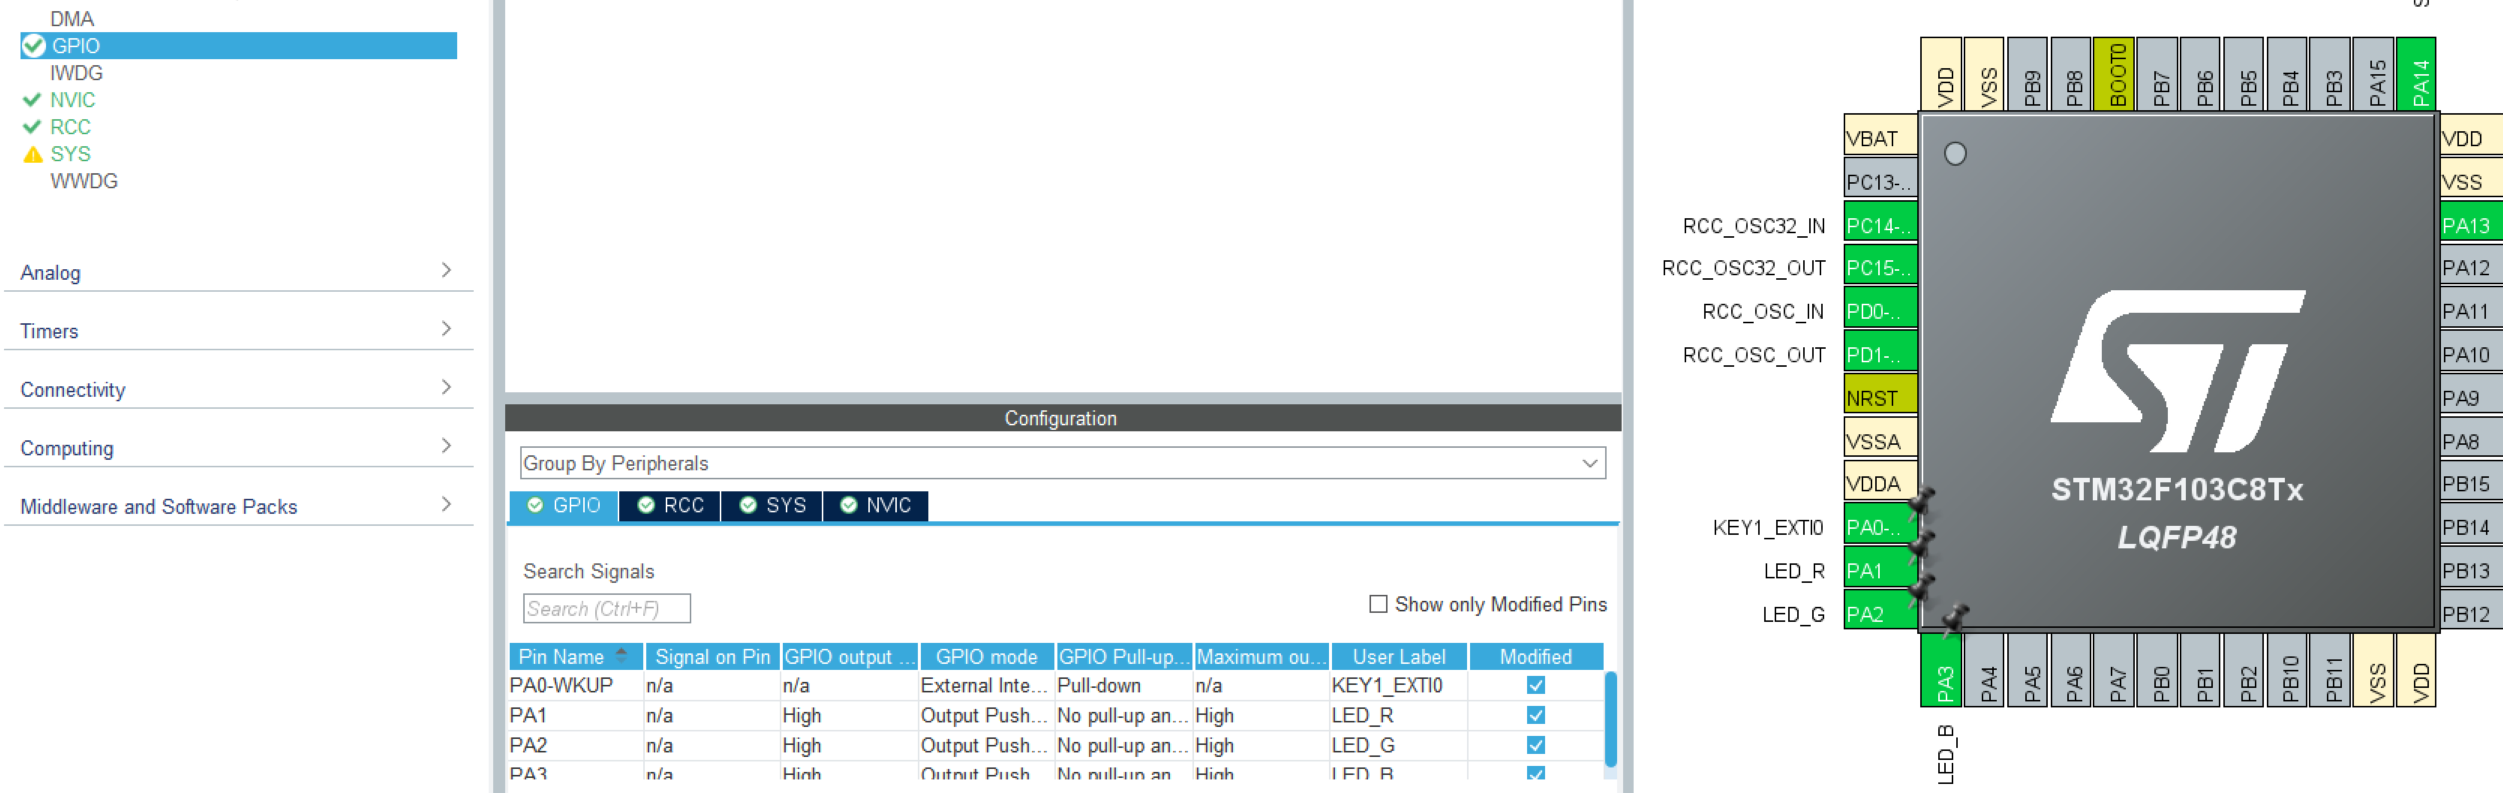Focus the Search Signals input field

pos(606,608)
